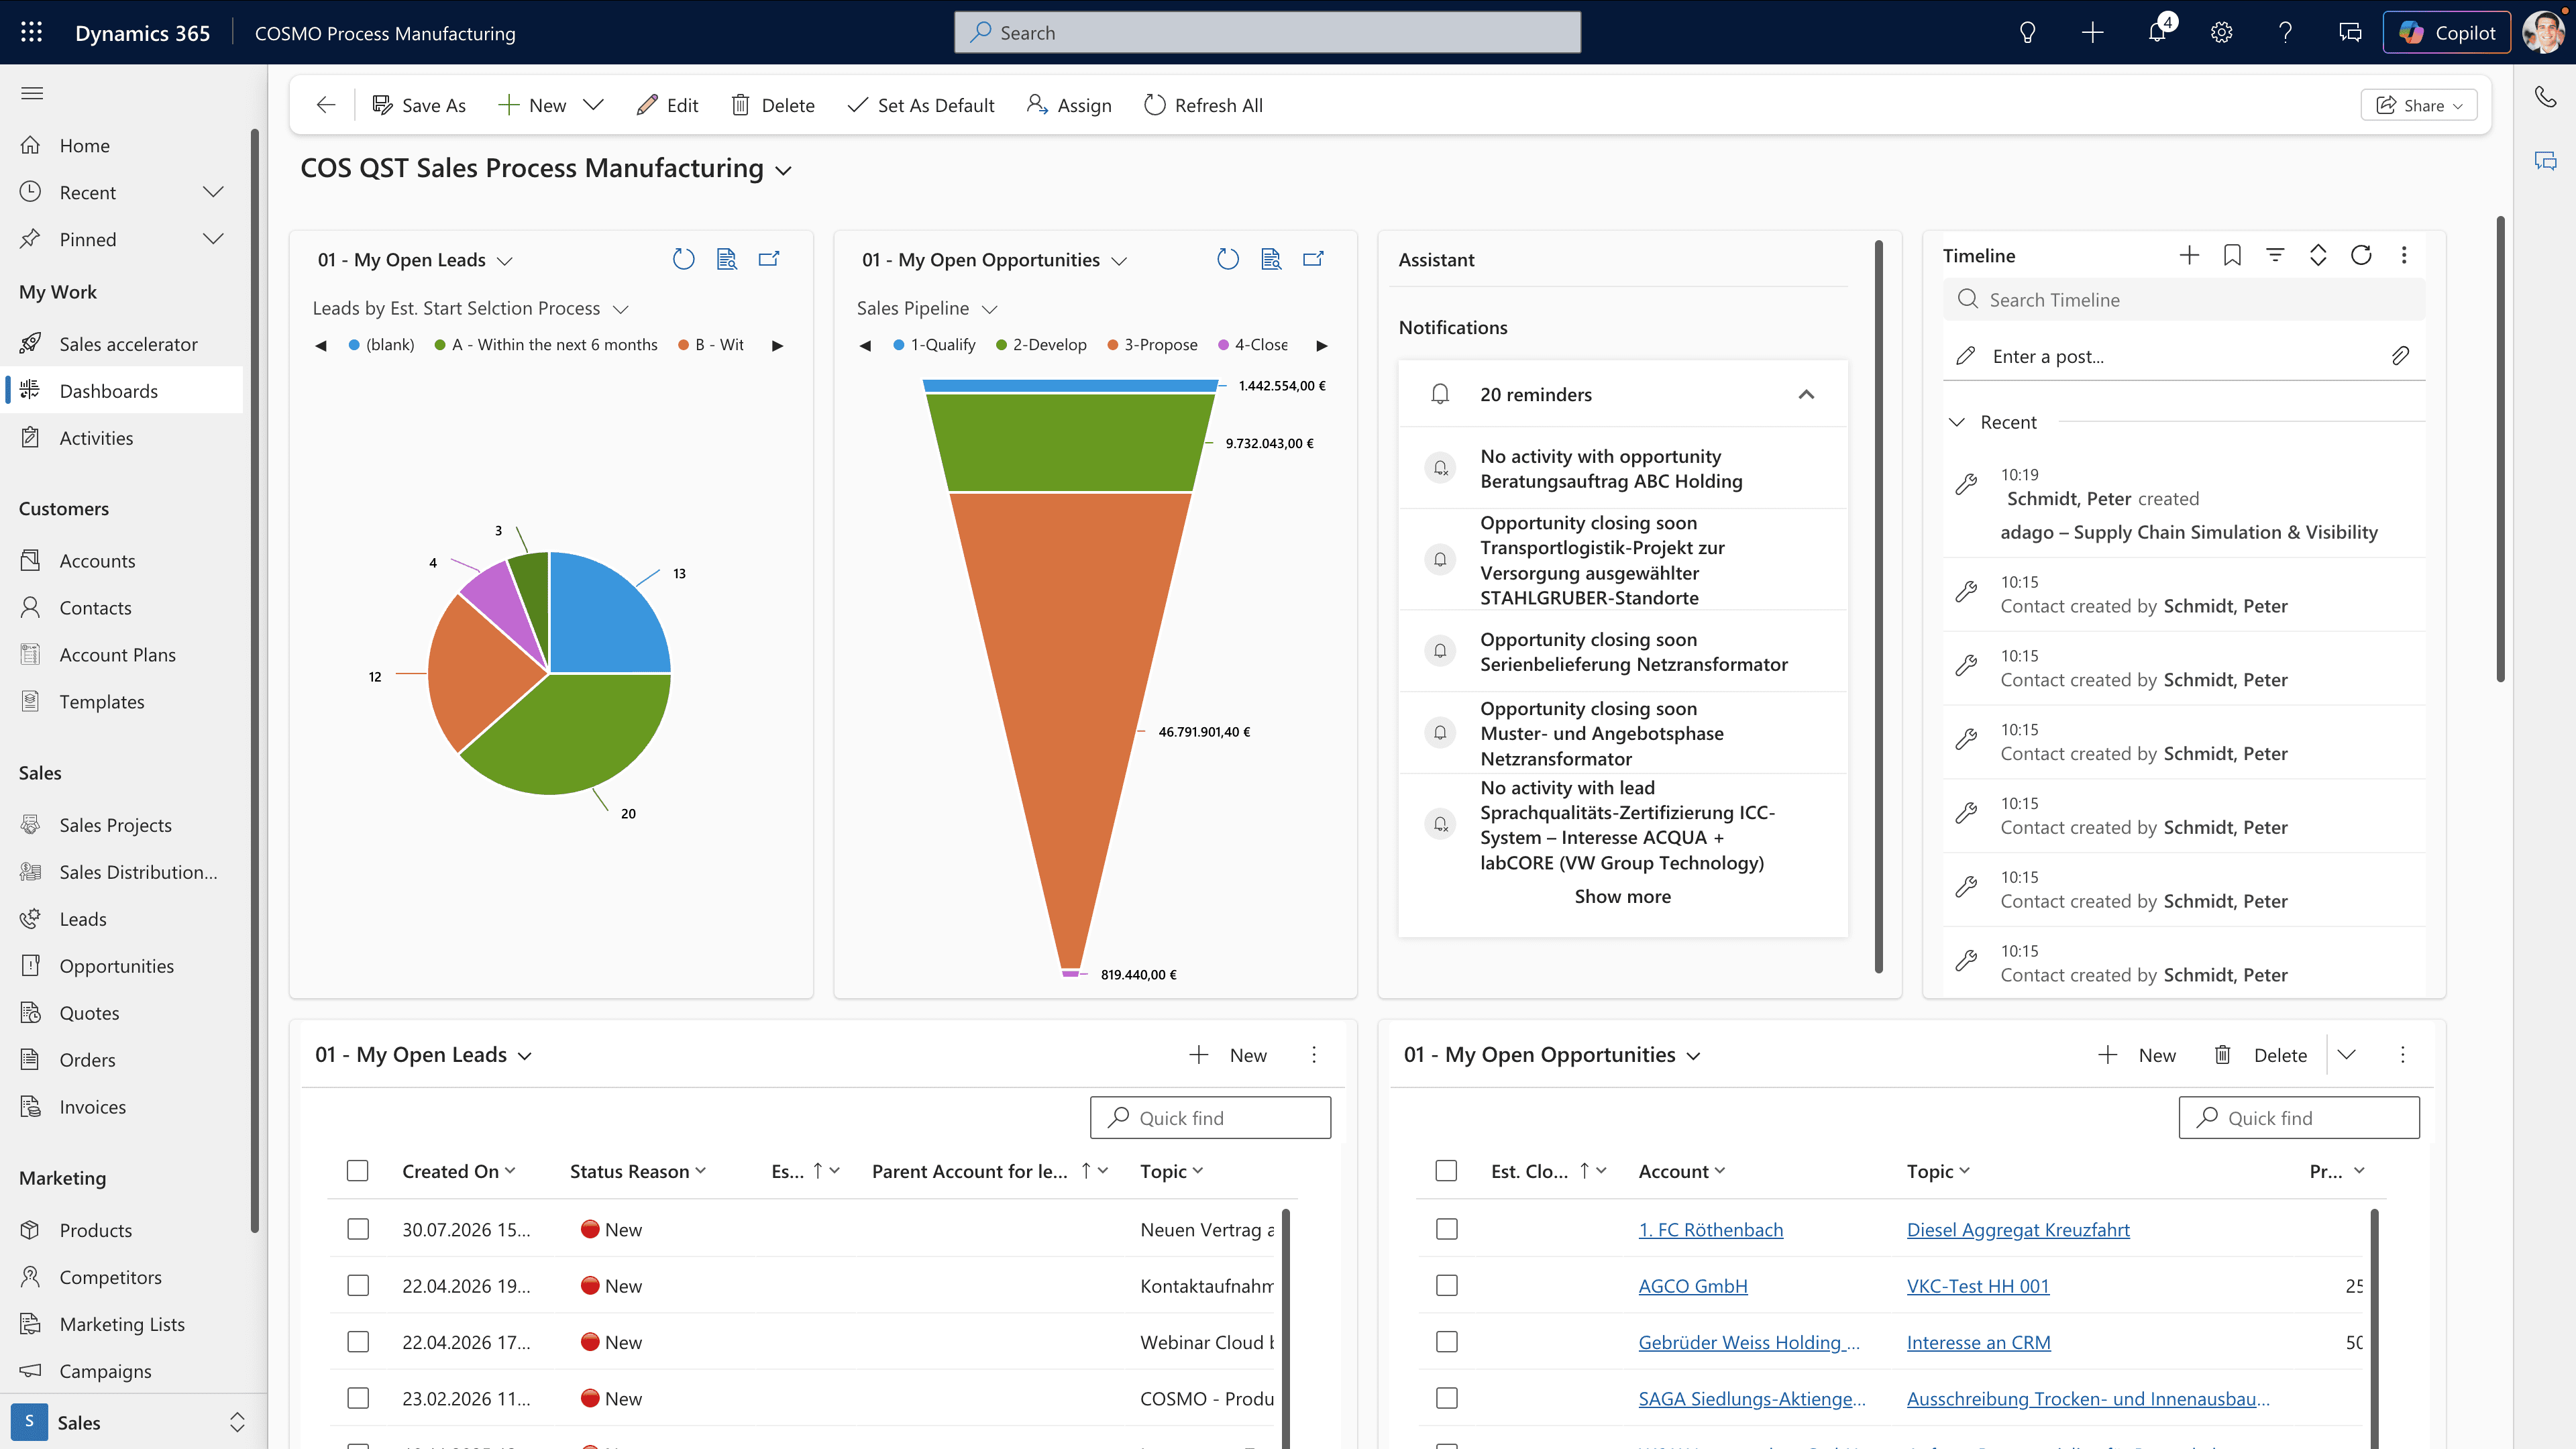Click the global Search box
Viewport: 2576px width, 1449px height.
click(1267, 32)
